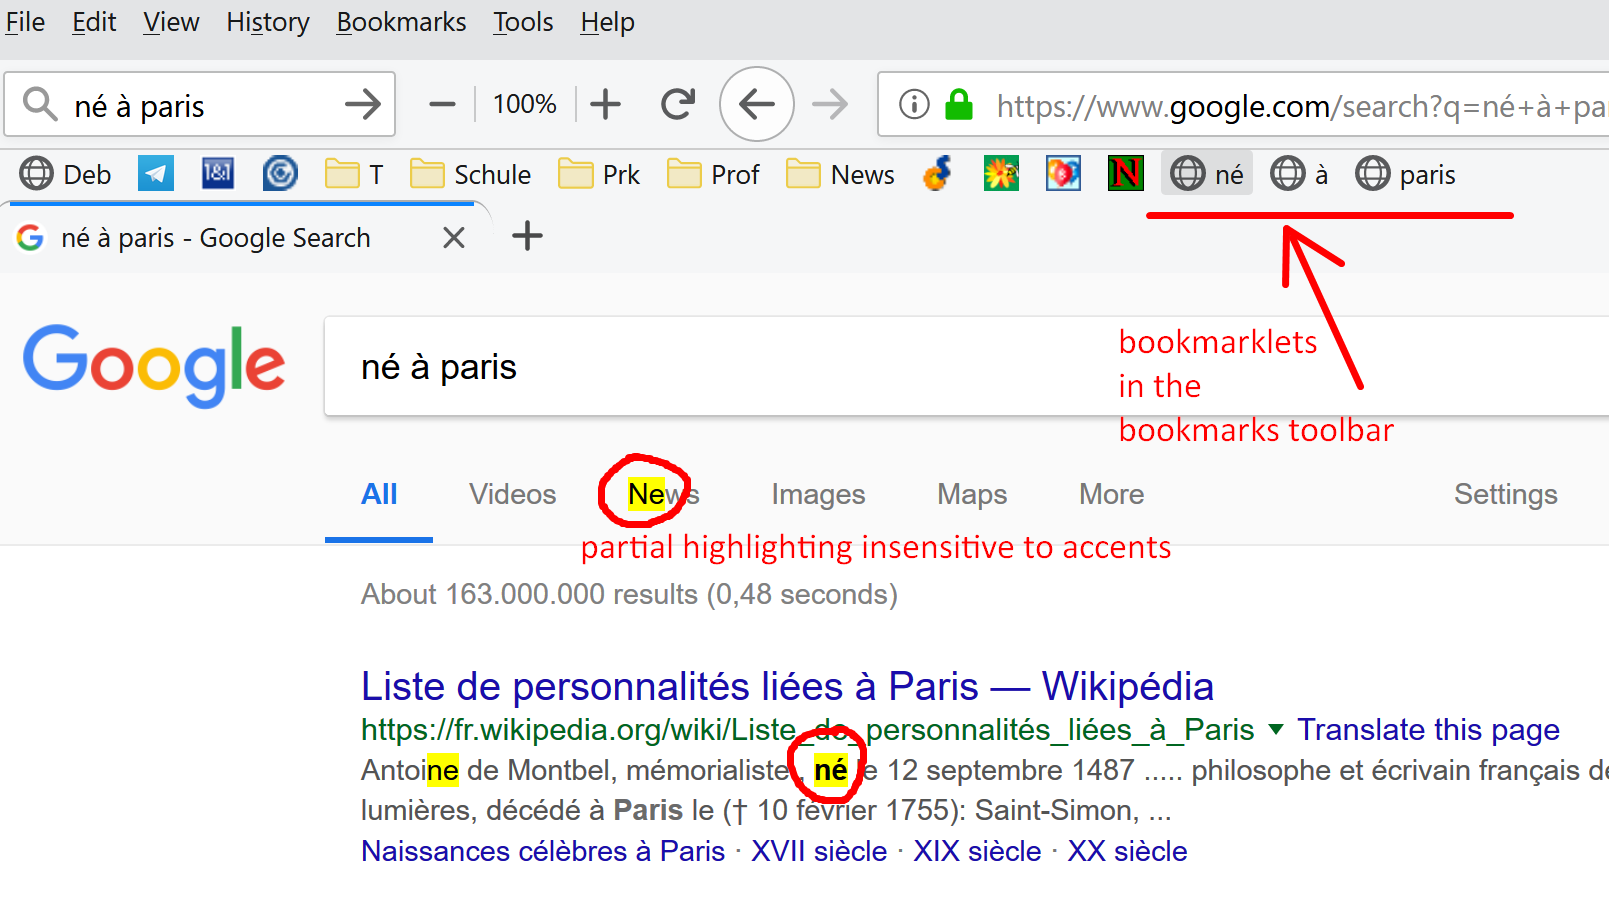This screenshot has height=907, width=1609.
Task: Show site information icon in URL bar
Action: (x=914, y=104)
